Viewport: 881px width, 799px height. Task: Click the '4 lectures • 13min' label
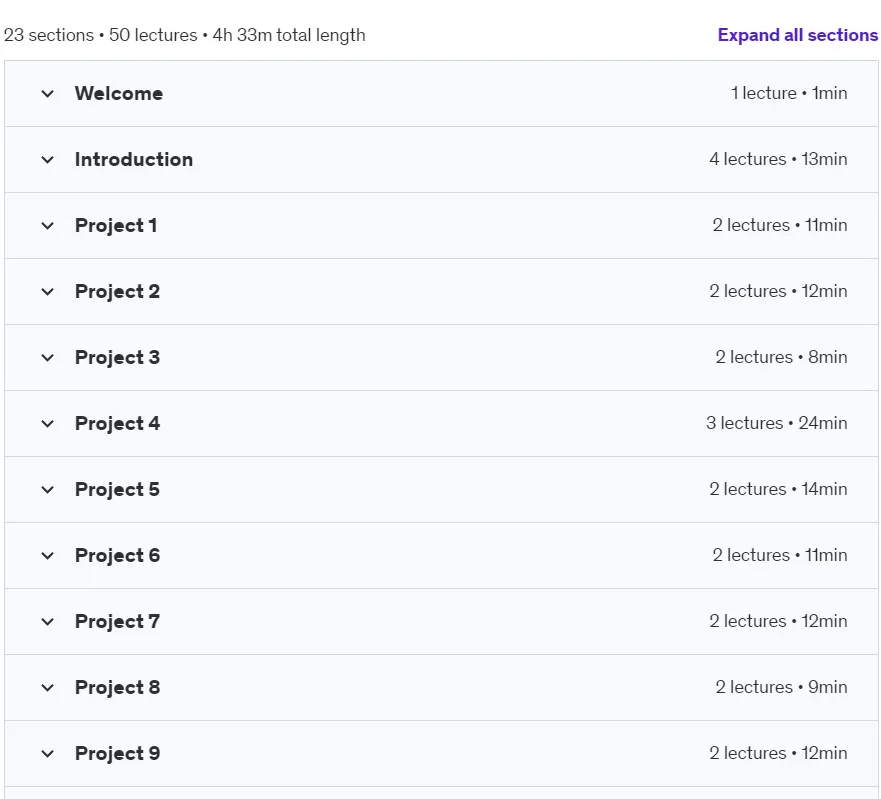click(778, 159)
